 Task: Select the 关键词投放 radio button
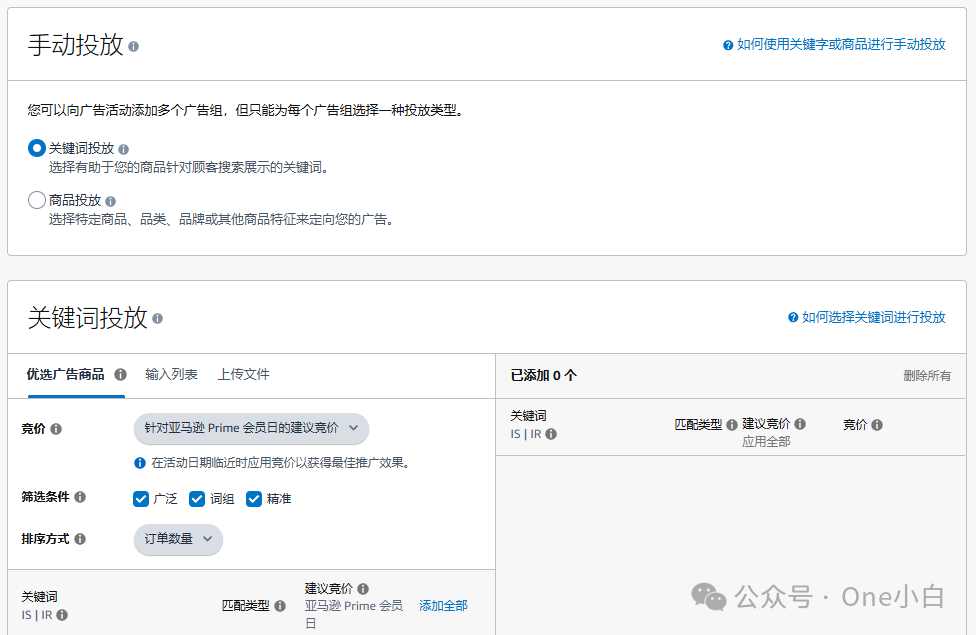(x=37, y=148)
